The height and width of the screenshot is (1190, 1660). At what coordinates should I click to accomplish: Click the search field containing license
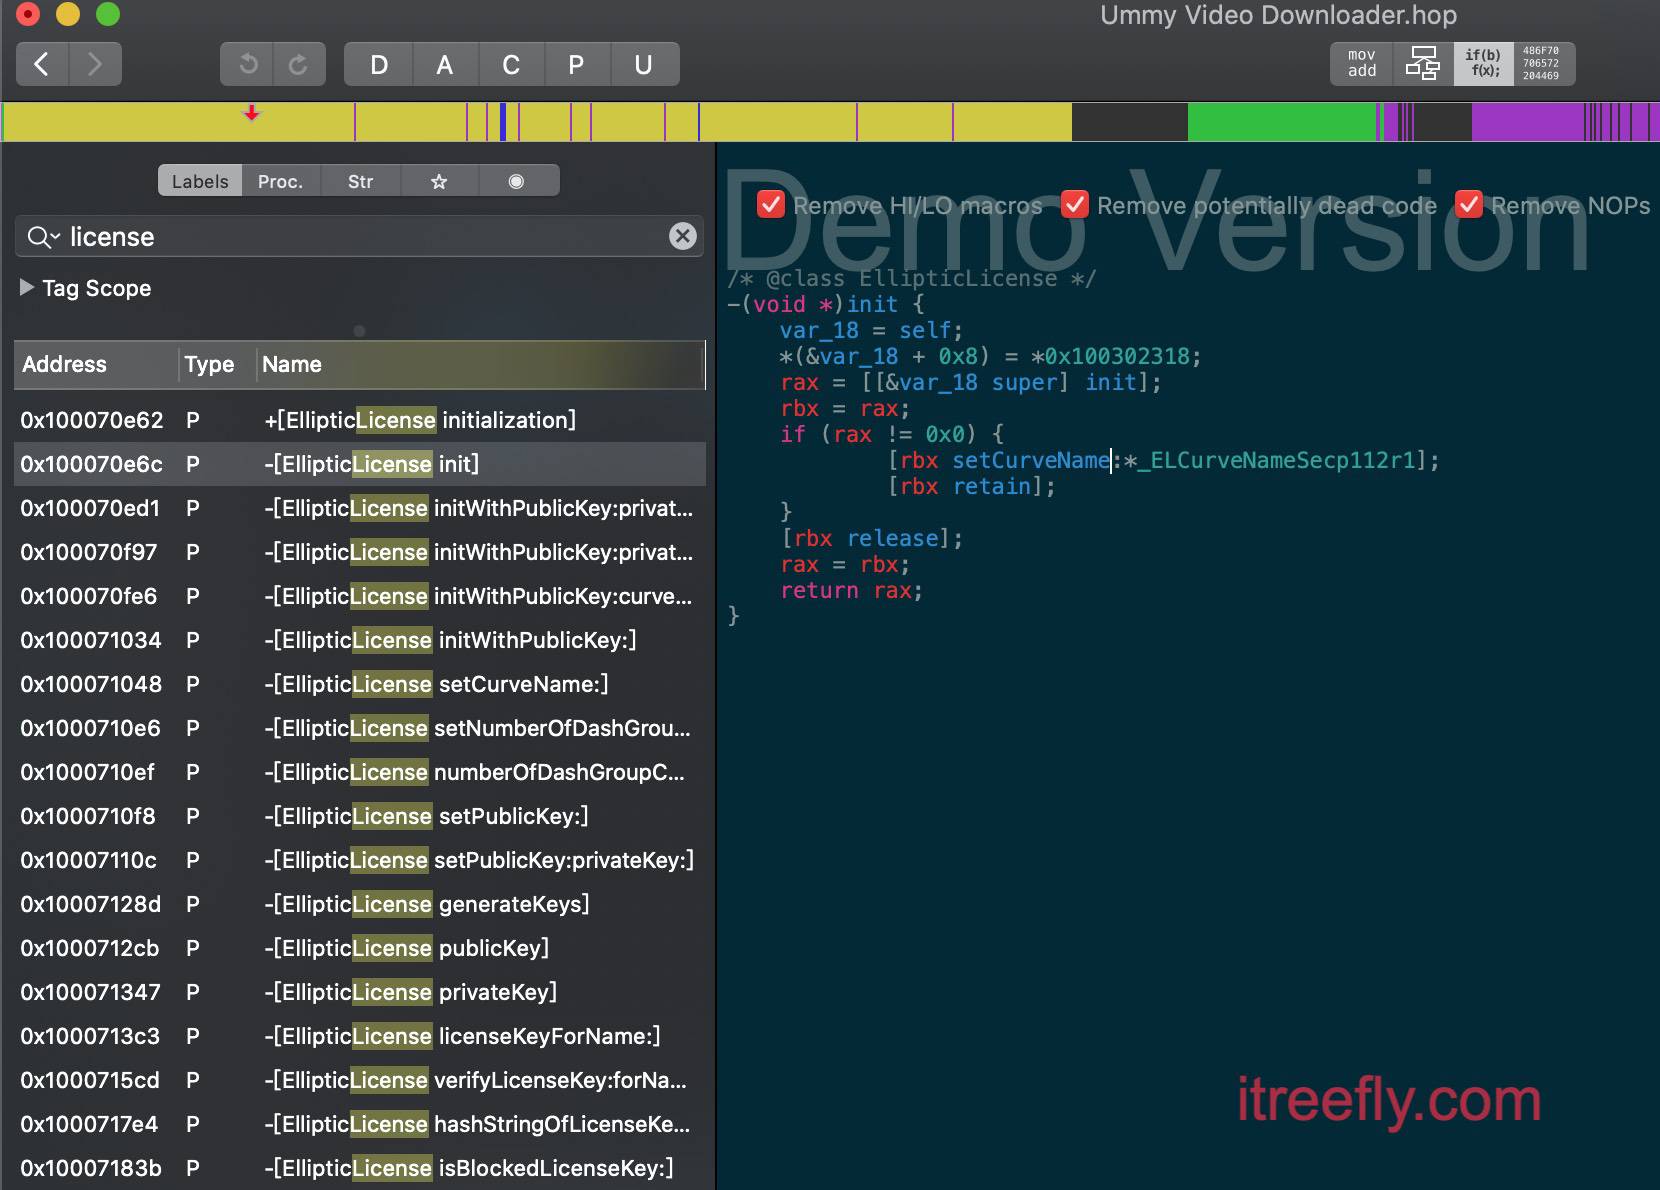[x=359, y=237]
